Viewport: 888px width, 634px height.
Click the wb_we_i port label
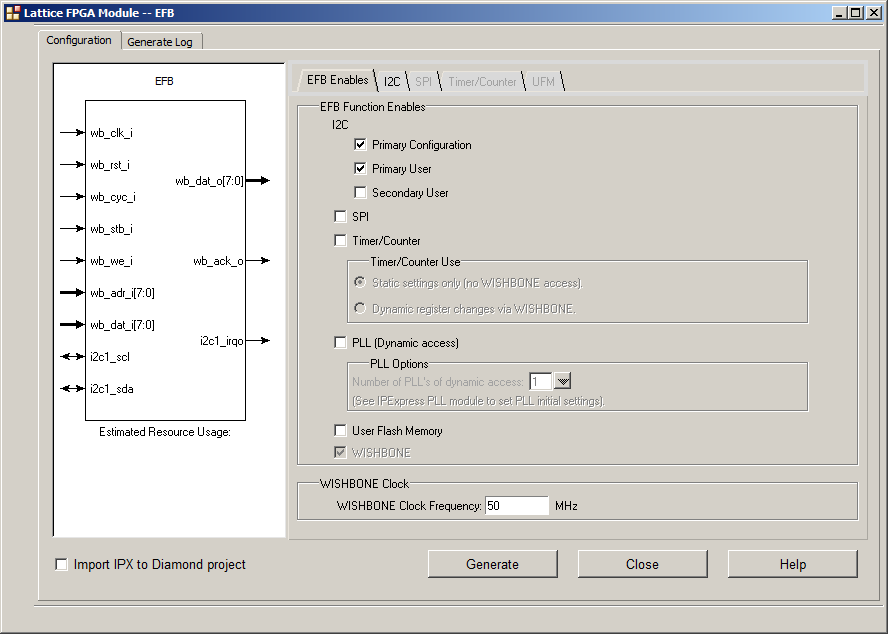coord(112,261)
